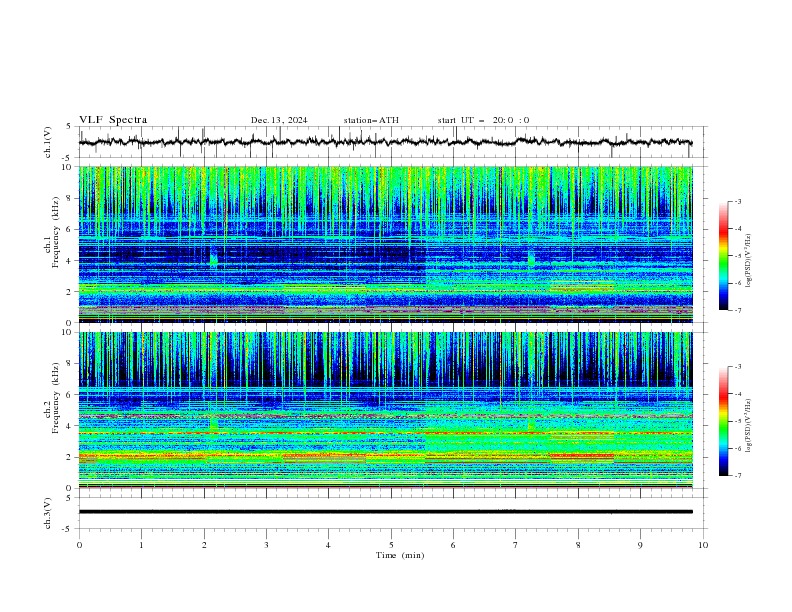Click the time axis tick label "8"

(x=578, y=545)
